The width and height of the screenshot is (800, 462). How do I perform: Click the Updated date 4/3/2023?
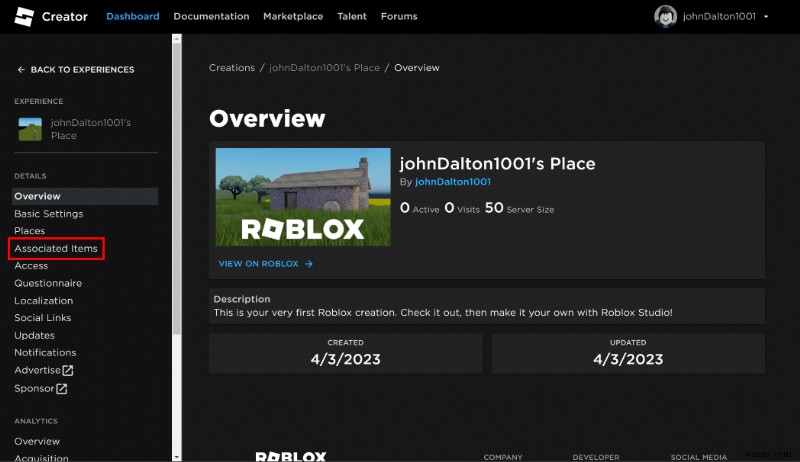tap(628, 360)
